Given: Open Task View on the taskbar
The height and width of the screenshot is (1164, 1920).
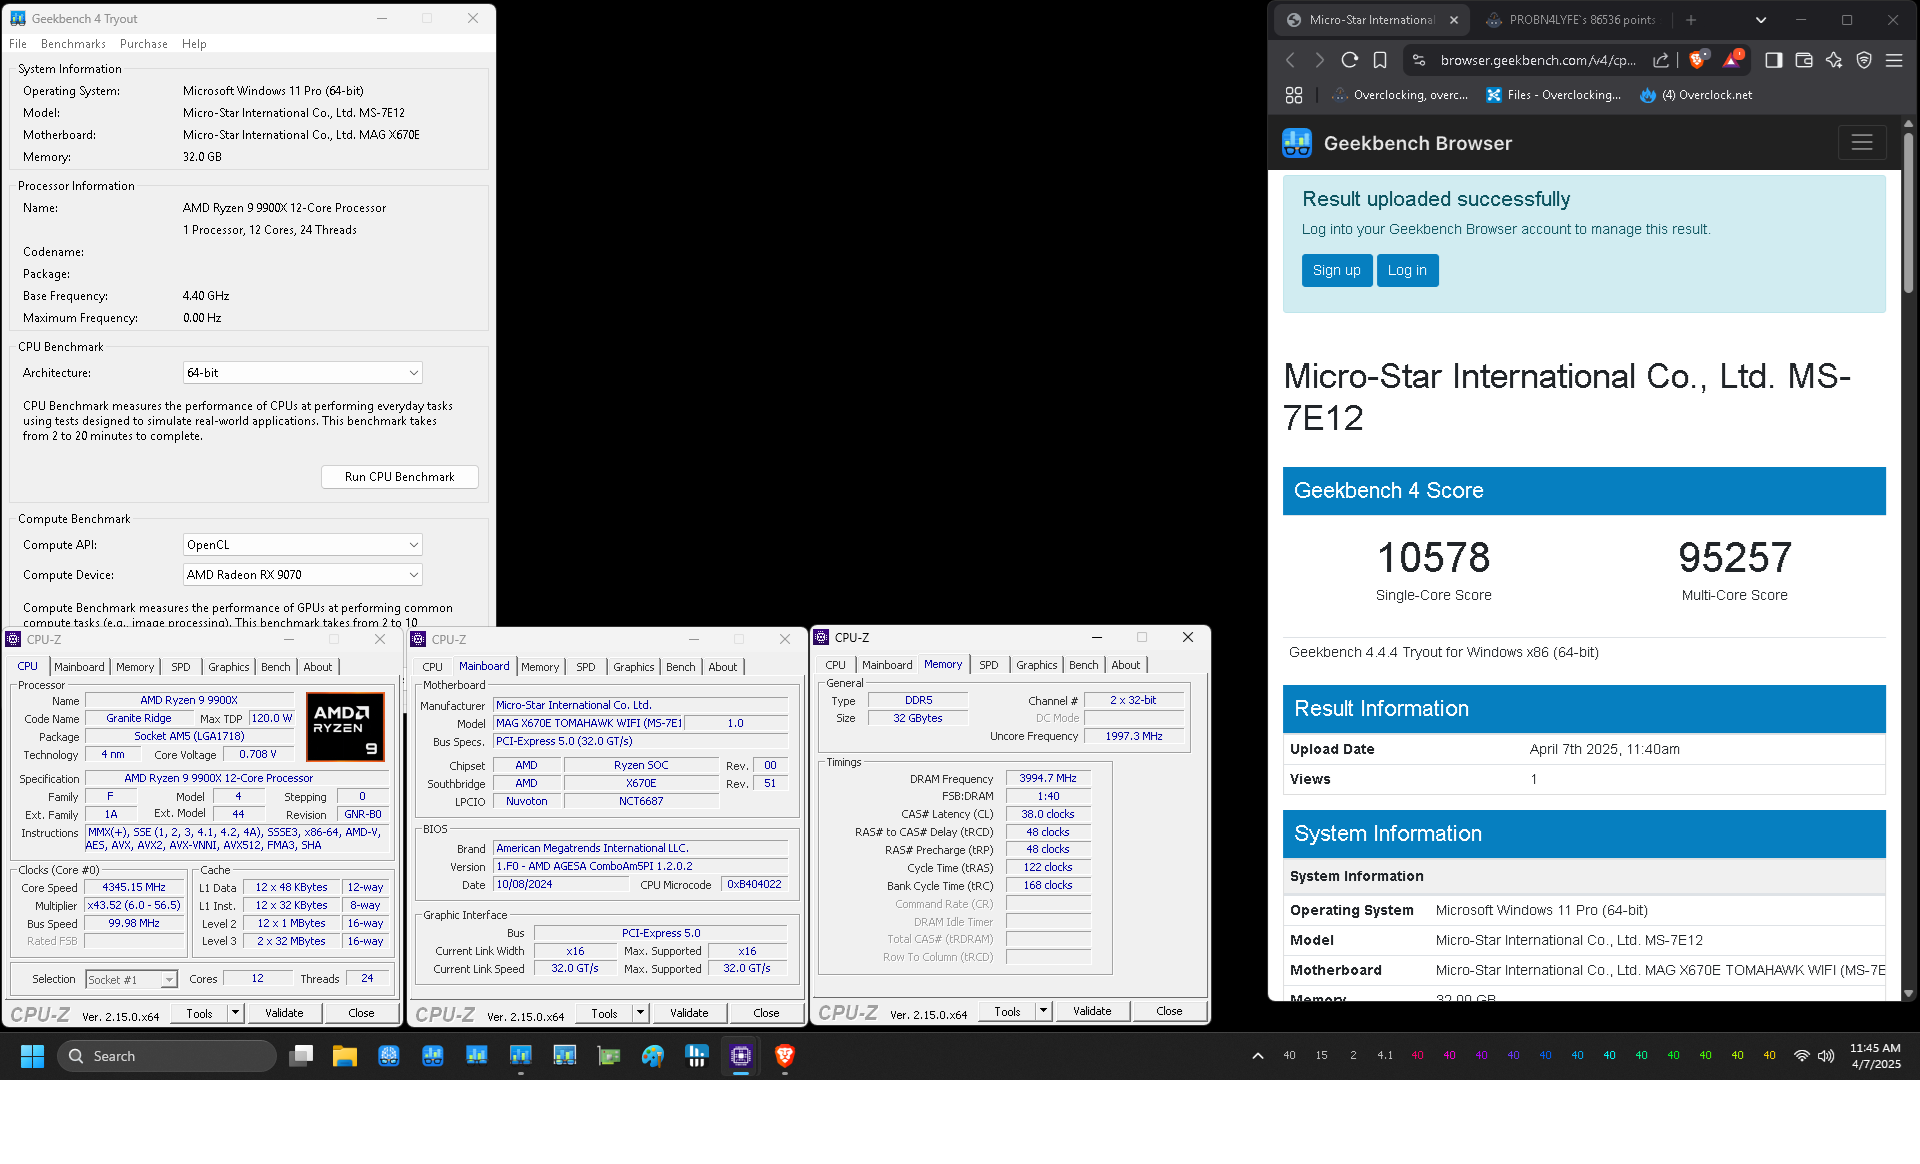Looking at the screenshot, I should (301, 1056).
